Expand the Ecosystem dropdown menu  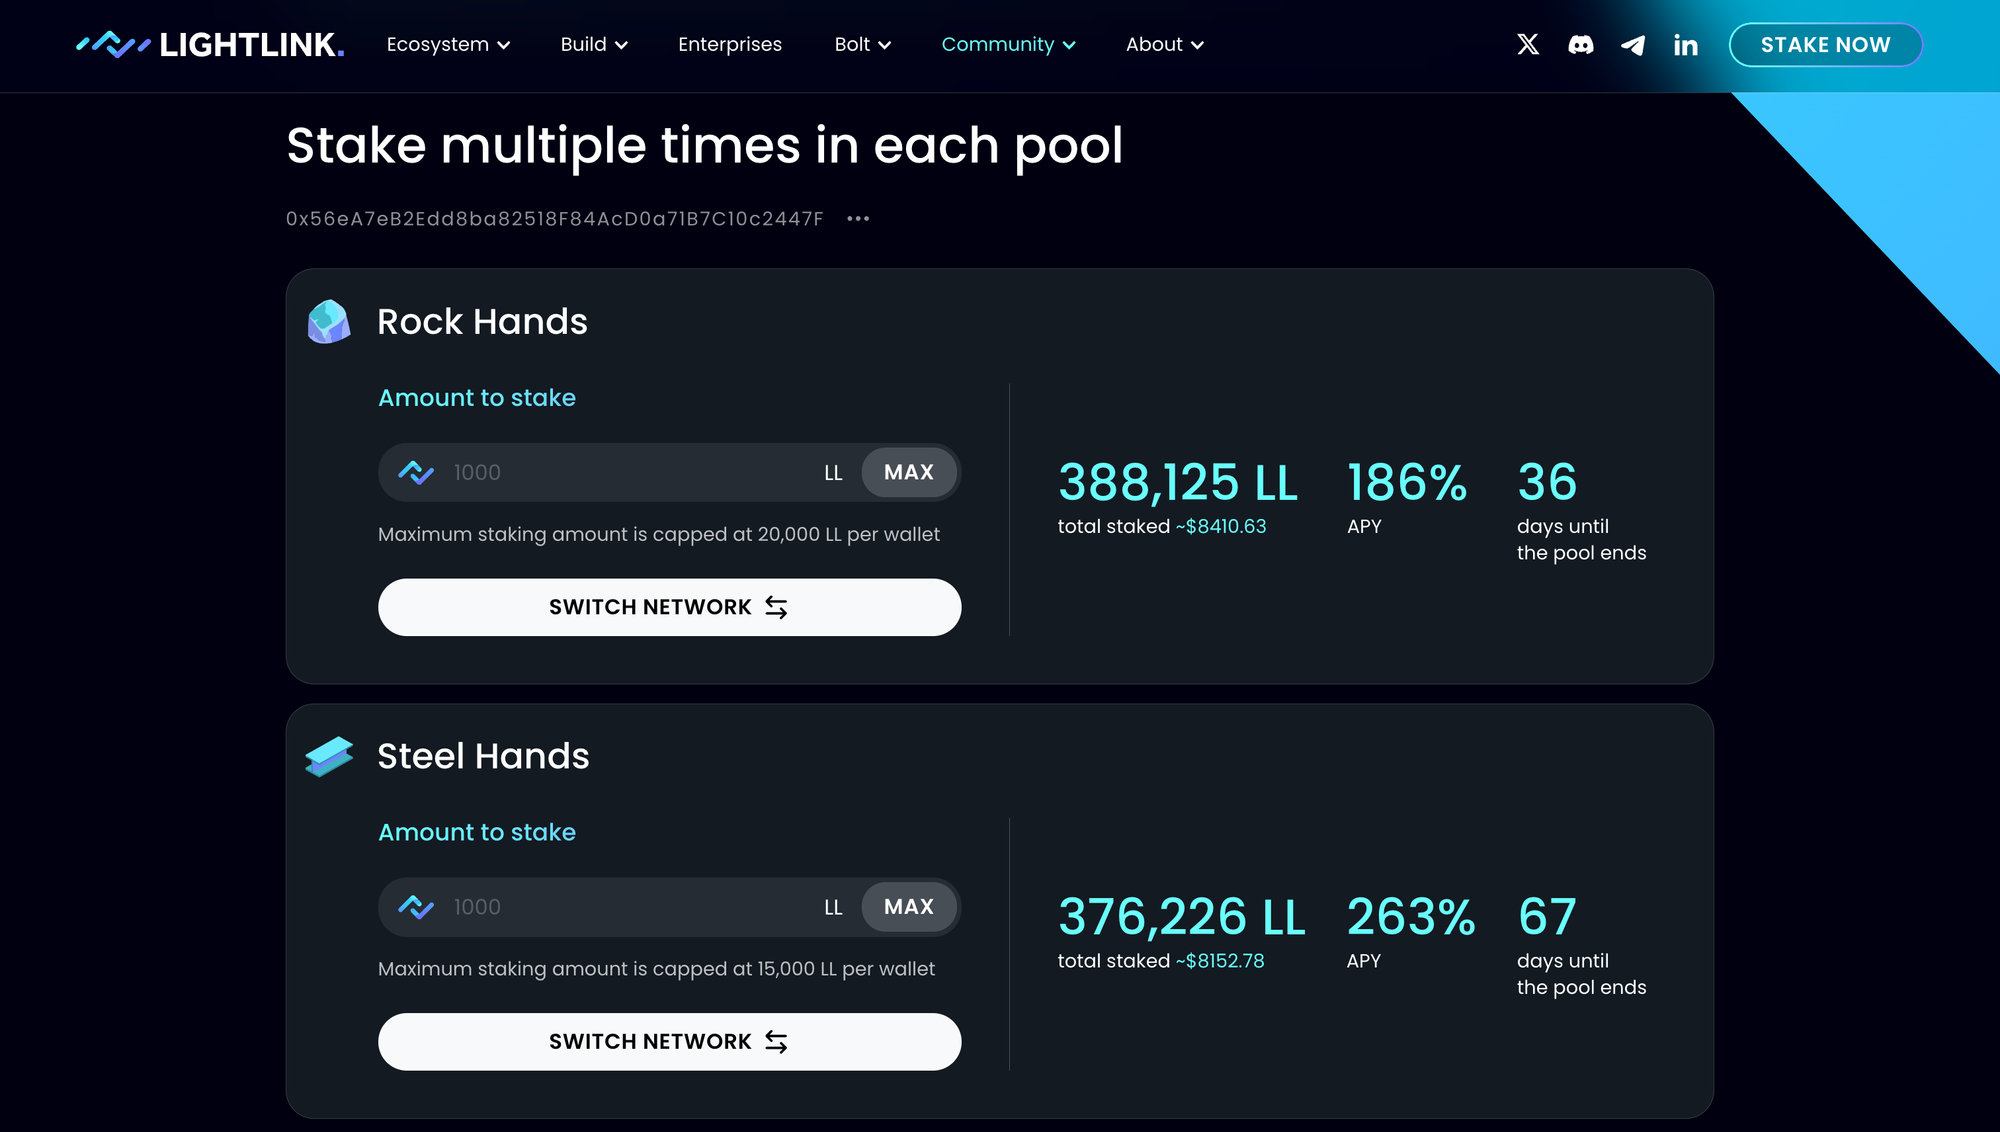(x=448, y=45)
